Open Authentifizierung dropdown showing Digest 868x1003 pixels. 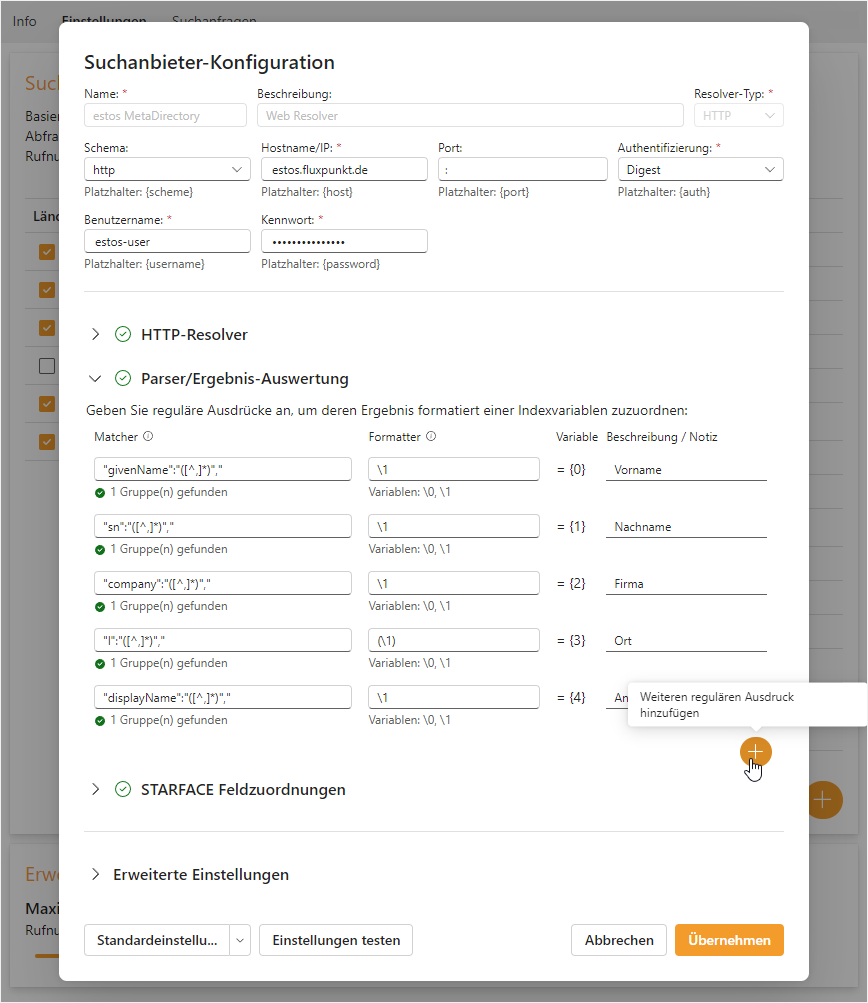pyautogui.click(x=700, y=170)
